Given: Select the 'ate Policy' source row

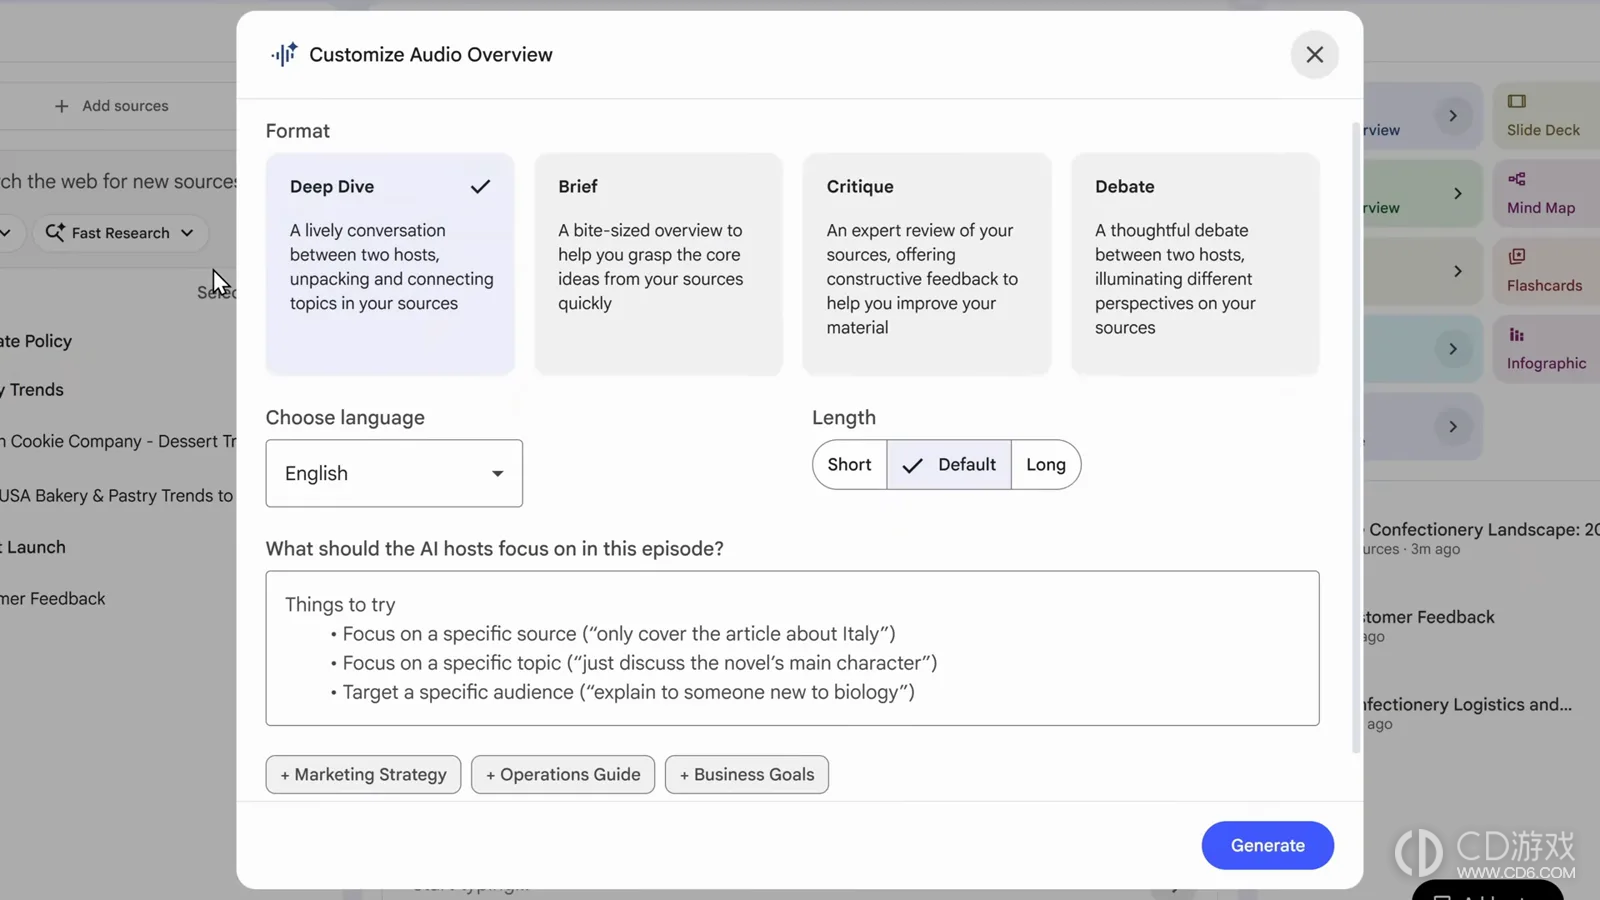Looking at the screenshot, I should 37,341.
